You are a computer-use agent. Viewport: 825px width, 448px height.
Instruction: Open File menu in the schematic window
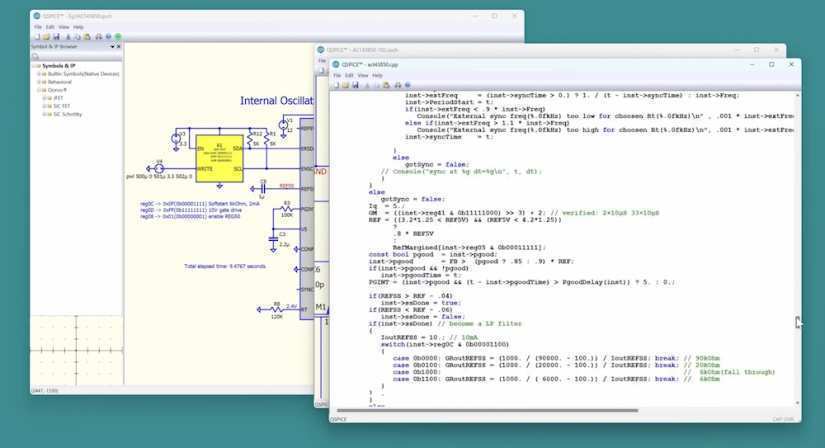(x=38, y=27)
